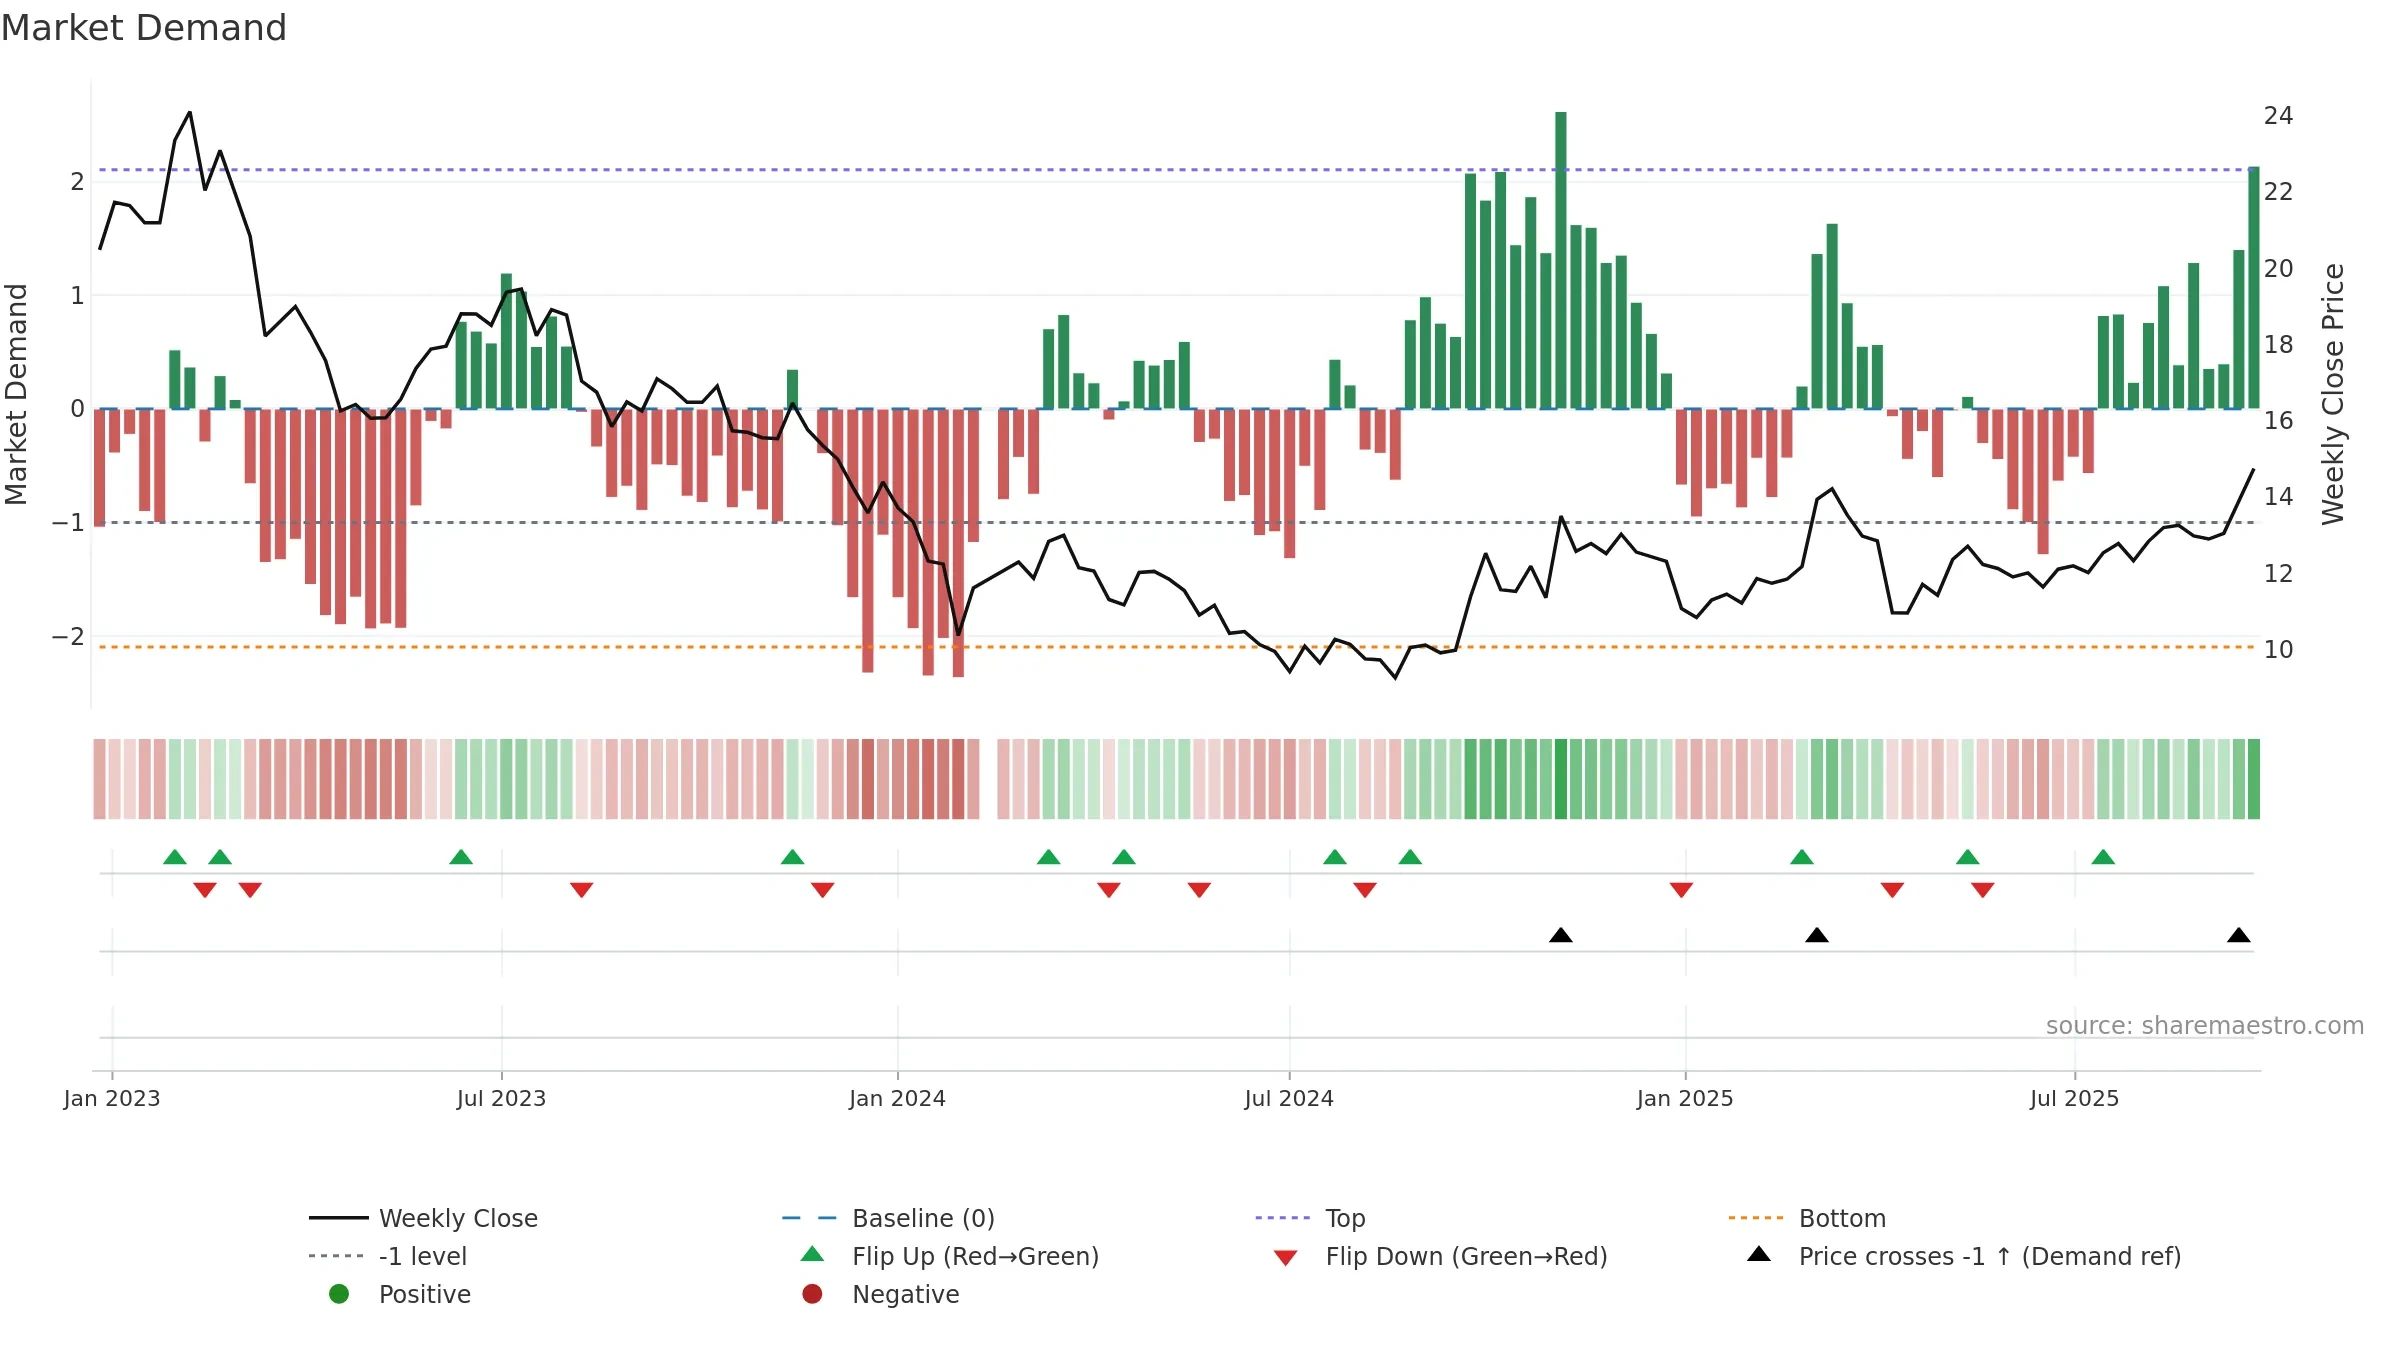2400x1350 pixels.
Task: Click the 10 tick on the price axis
Action: (2279, 649)
